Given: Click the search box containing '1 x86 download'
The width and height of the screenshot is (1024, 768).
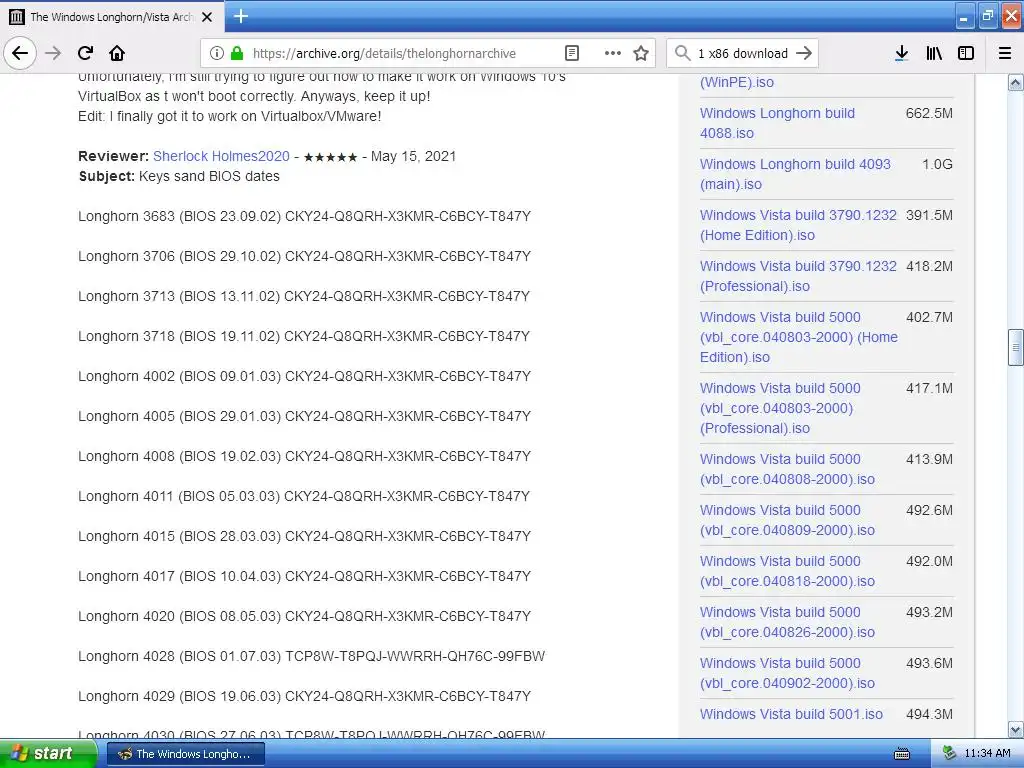Looking at the screenshot, I should pyautogui.click(x=743, y=54).
